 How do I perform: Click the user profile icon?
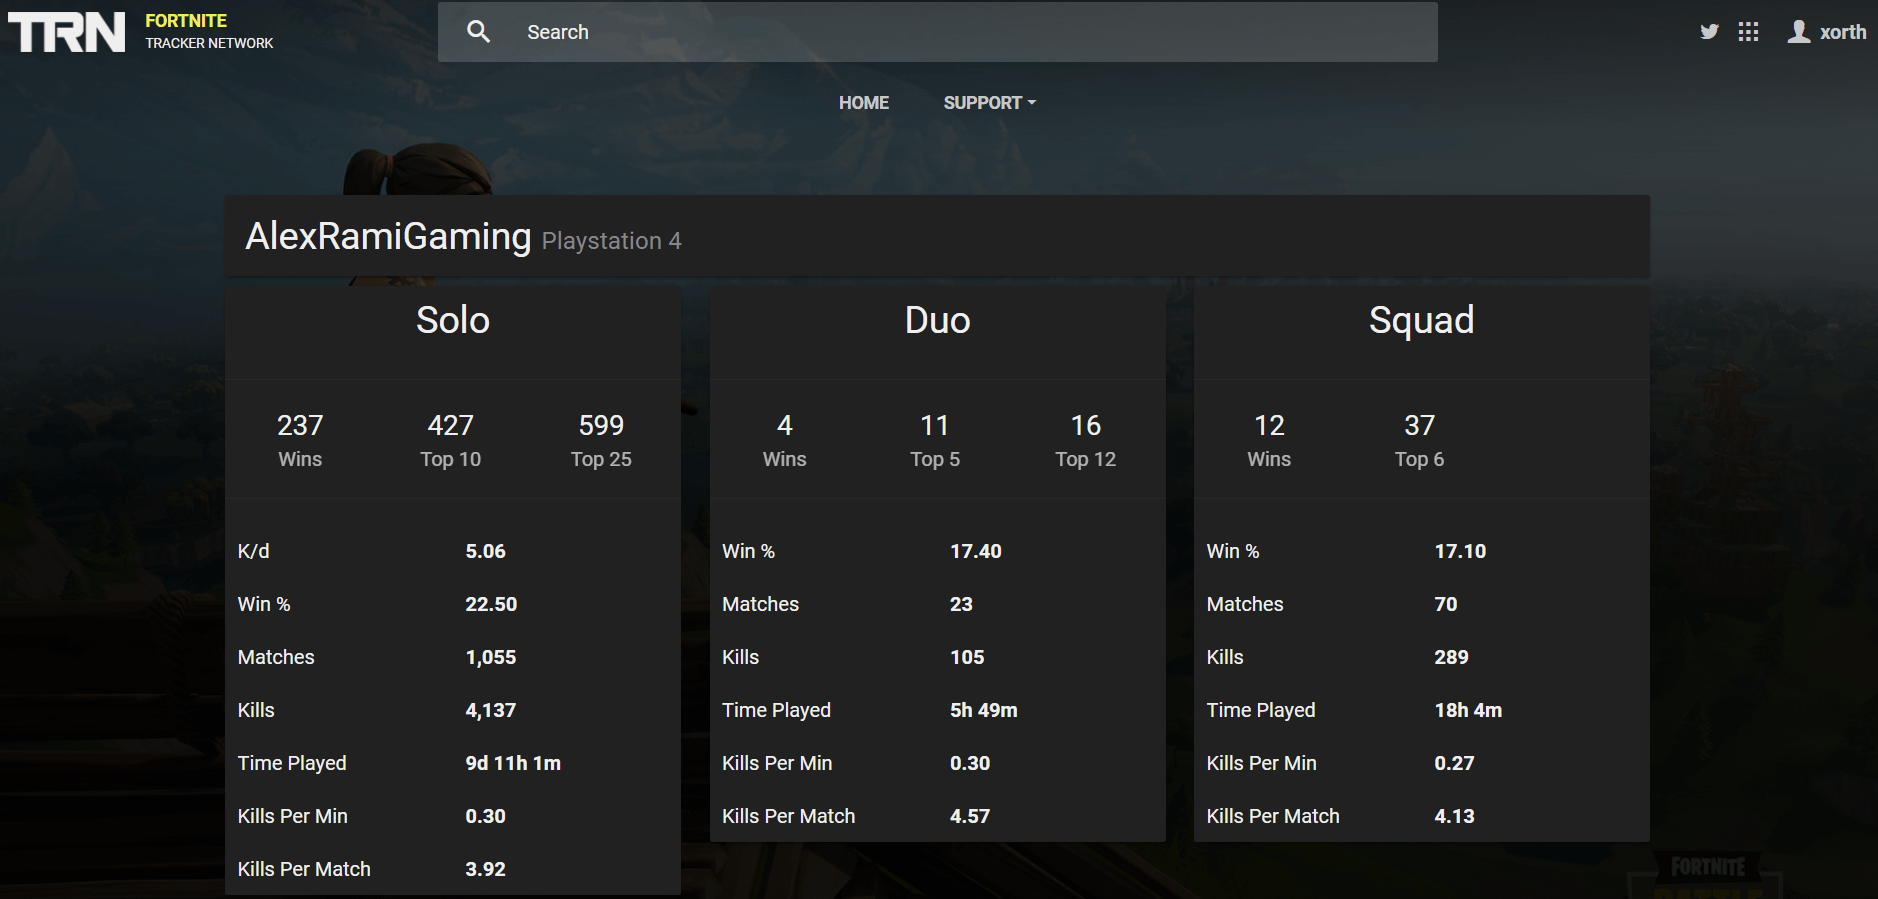coord(1799,32)
